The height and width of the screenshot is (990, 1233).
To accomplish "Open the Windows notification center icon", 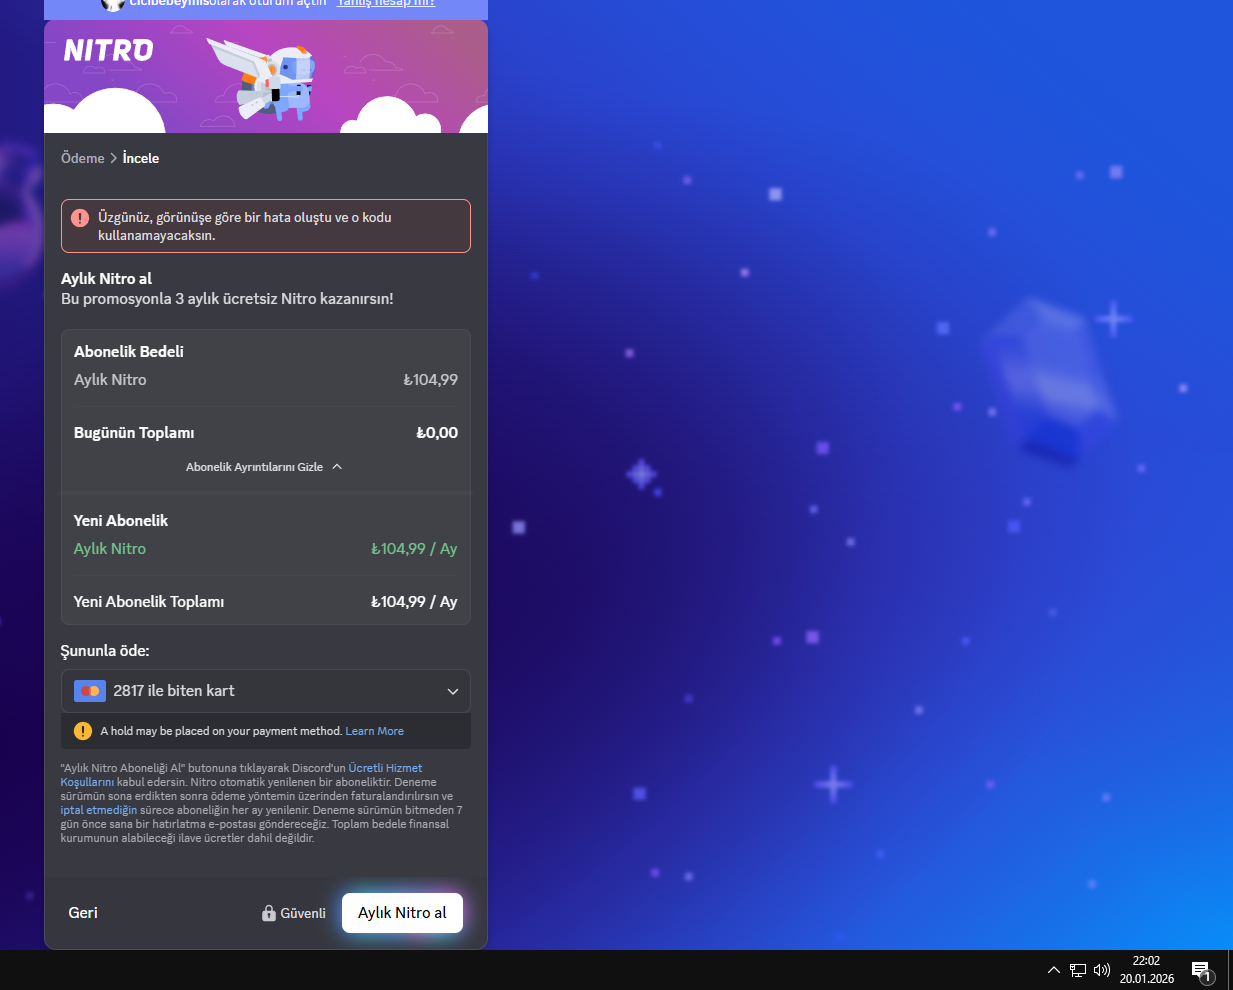I will coord(1202,971).
